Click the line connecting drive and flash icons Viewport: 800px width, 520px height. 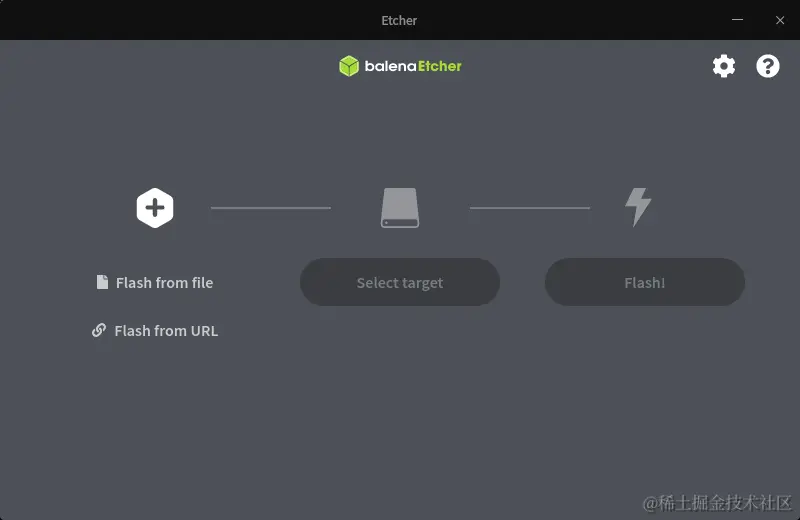pos(530,208)
